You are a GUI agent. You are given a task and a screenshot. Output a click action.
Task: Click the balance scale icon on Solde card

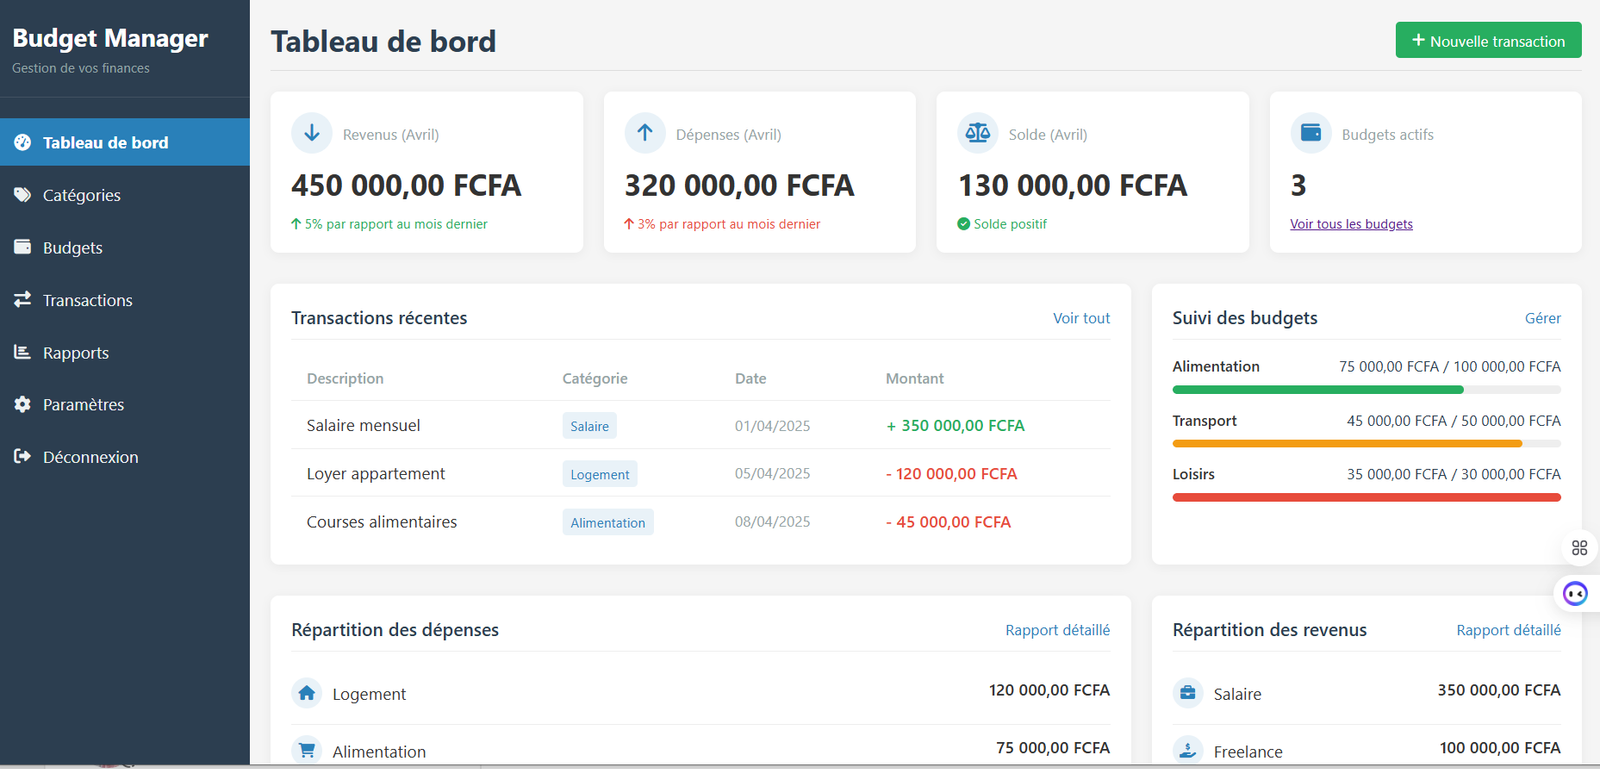978,133
